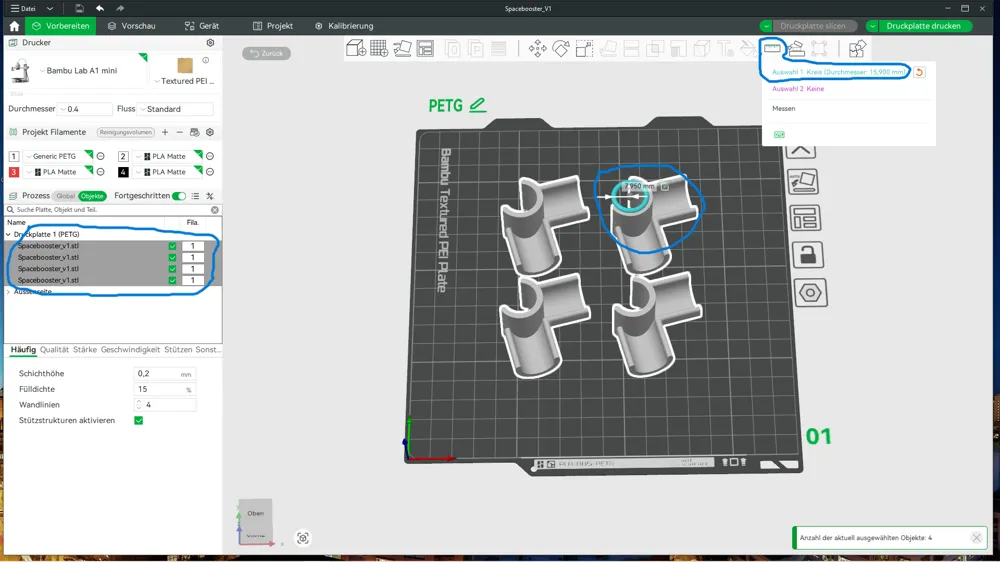The image size is (1000, 562).
Task: Click the compare presets icon beside Fortgeschritten
Action: [210, 196]
